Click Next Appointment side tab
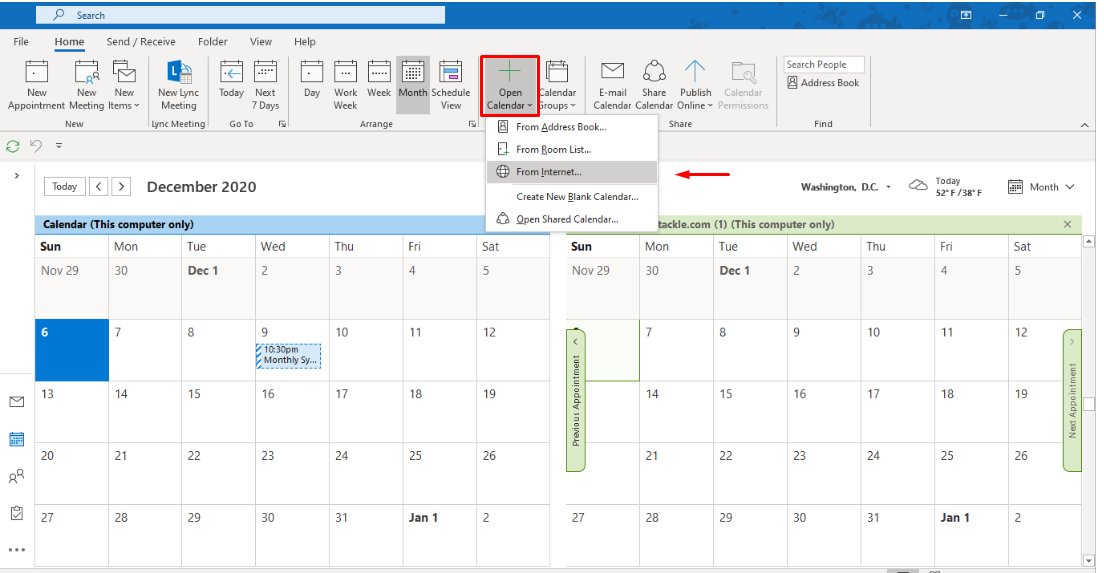This screenshot has height=573, width=1104. point(1072,401)
